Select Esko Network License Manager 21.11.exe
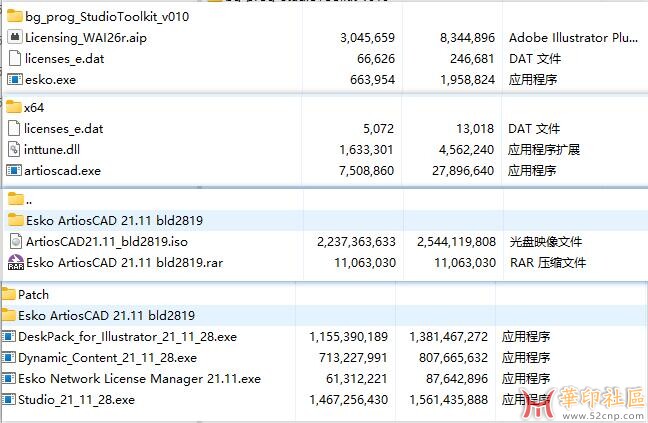The image size is (648, 423). tap(139, 379)
